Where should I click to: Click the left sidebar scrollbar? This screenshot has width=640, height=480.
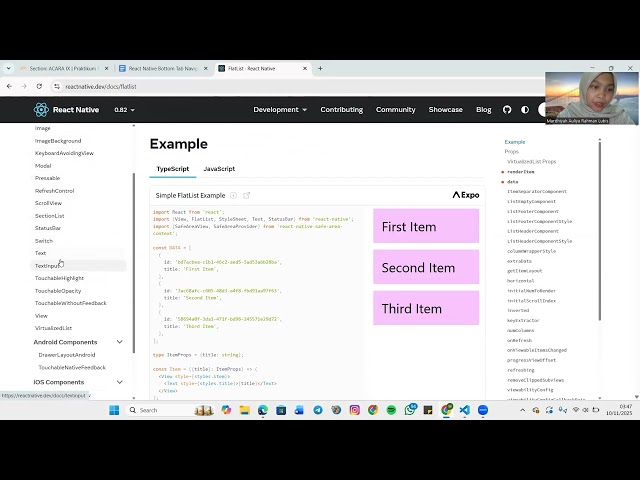click(134, 263)
